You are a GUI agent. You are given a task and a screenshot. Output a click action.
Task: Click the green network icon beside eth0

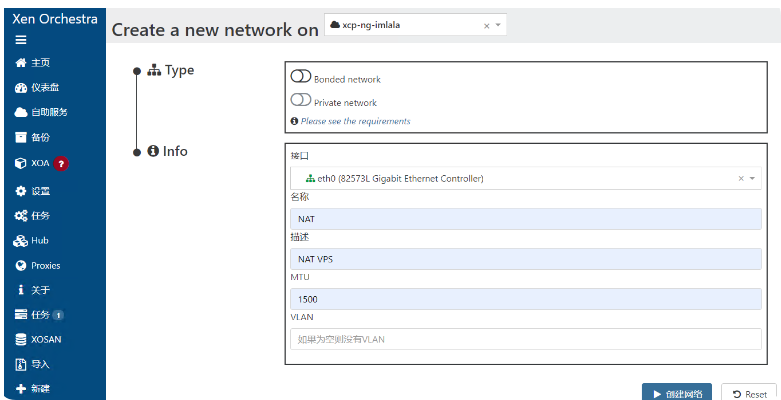(310, 178)
